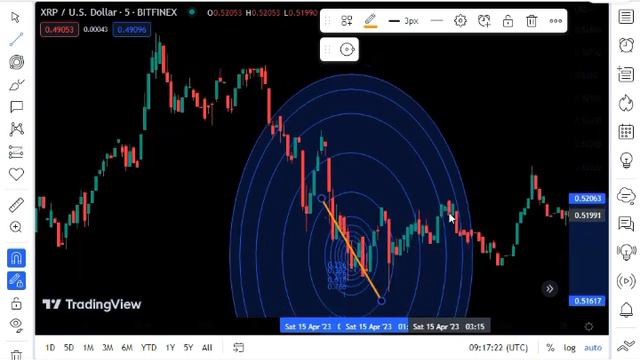Select the YTD date range

coord(149,348)
